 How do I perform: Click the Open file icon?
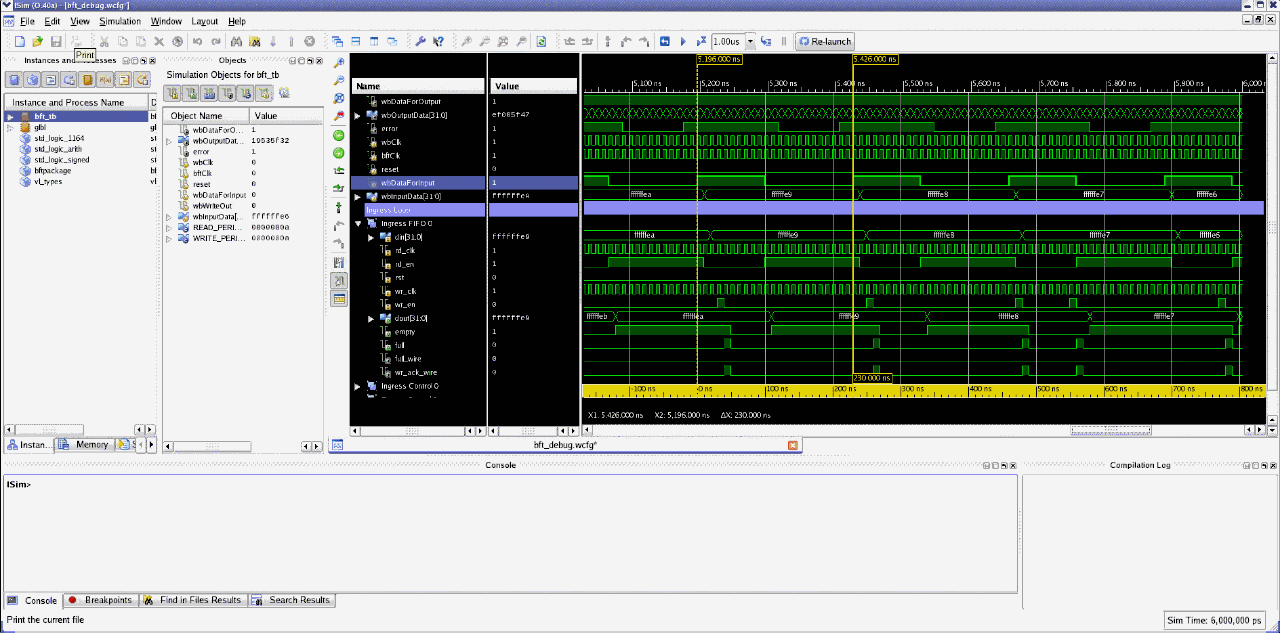pyautogui.click(x=38, y=41)
